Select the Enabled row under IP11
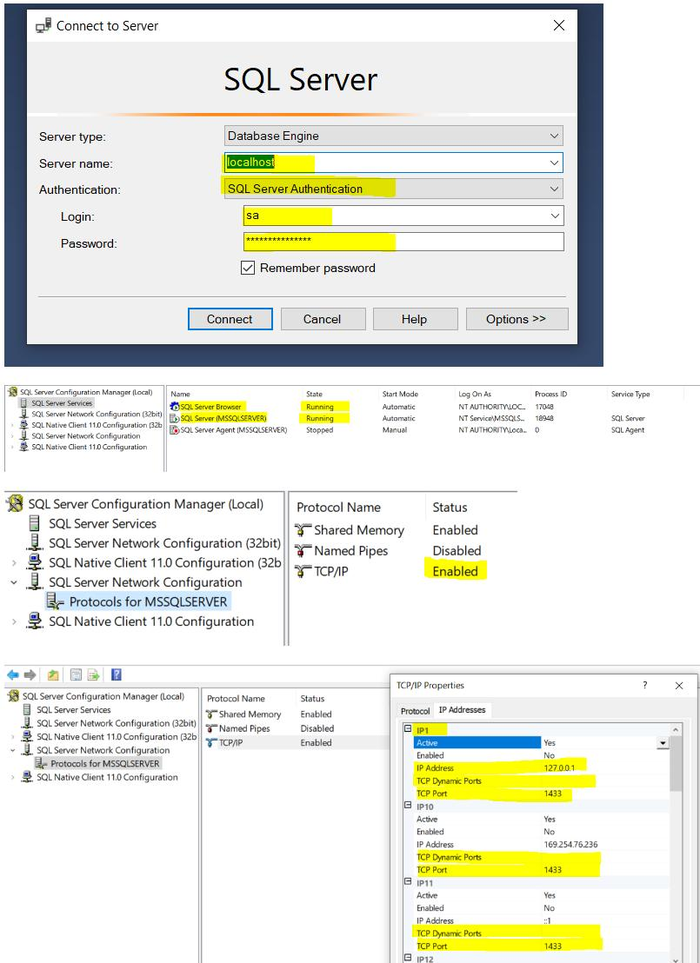 tap(540, 908)
